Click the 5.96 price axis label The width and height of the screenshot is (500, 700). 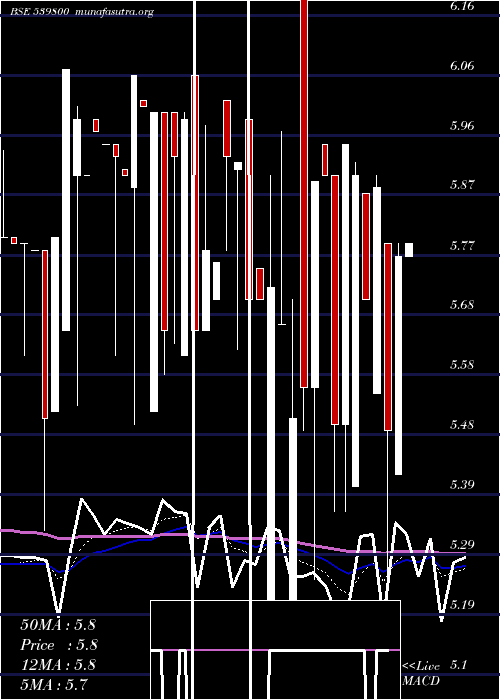coord(462,125)
